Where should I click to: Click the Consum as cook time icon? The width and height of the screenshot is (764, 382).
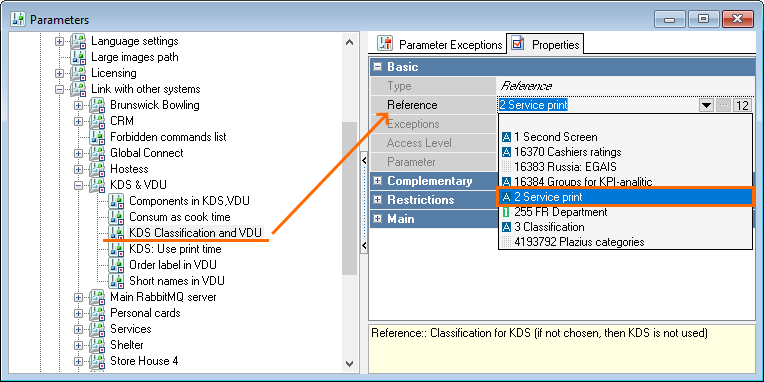click(116, 217)
